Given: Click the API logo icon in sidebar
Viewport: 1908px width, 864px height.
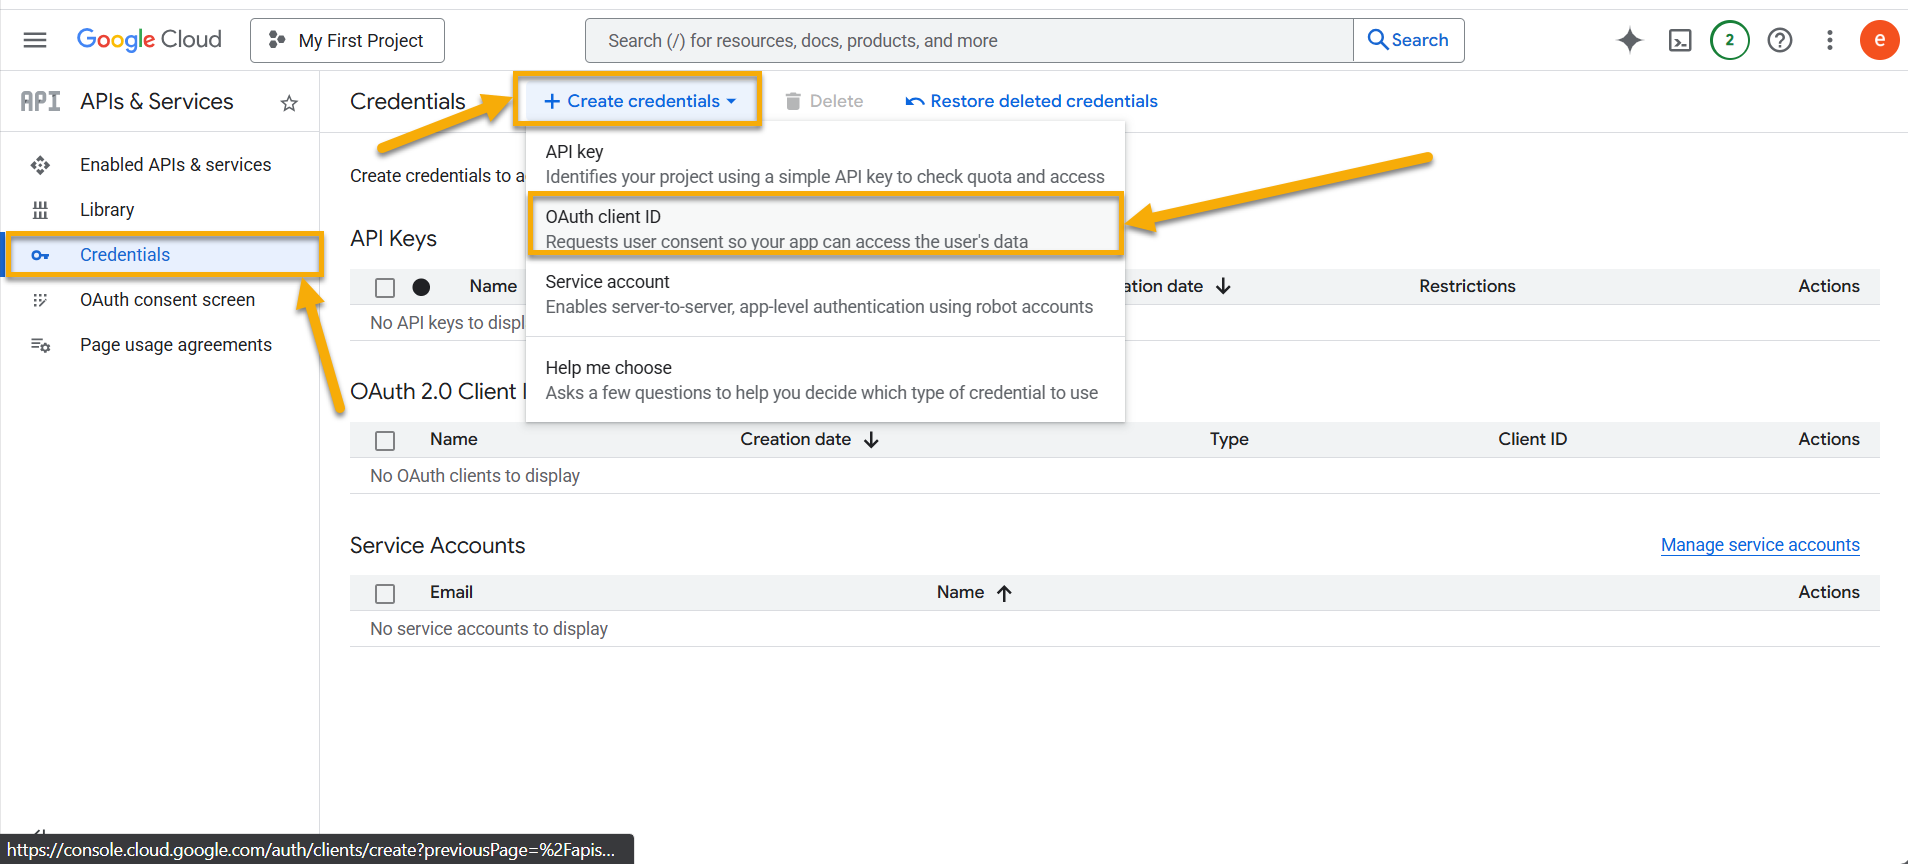Looking at the screenshot, I should [x=40, y=101].
